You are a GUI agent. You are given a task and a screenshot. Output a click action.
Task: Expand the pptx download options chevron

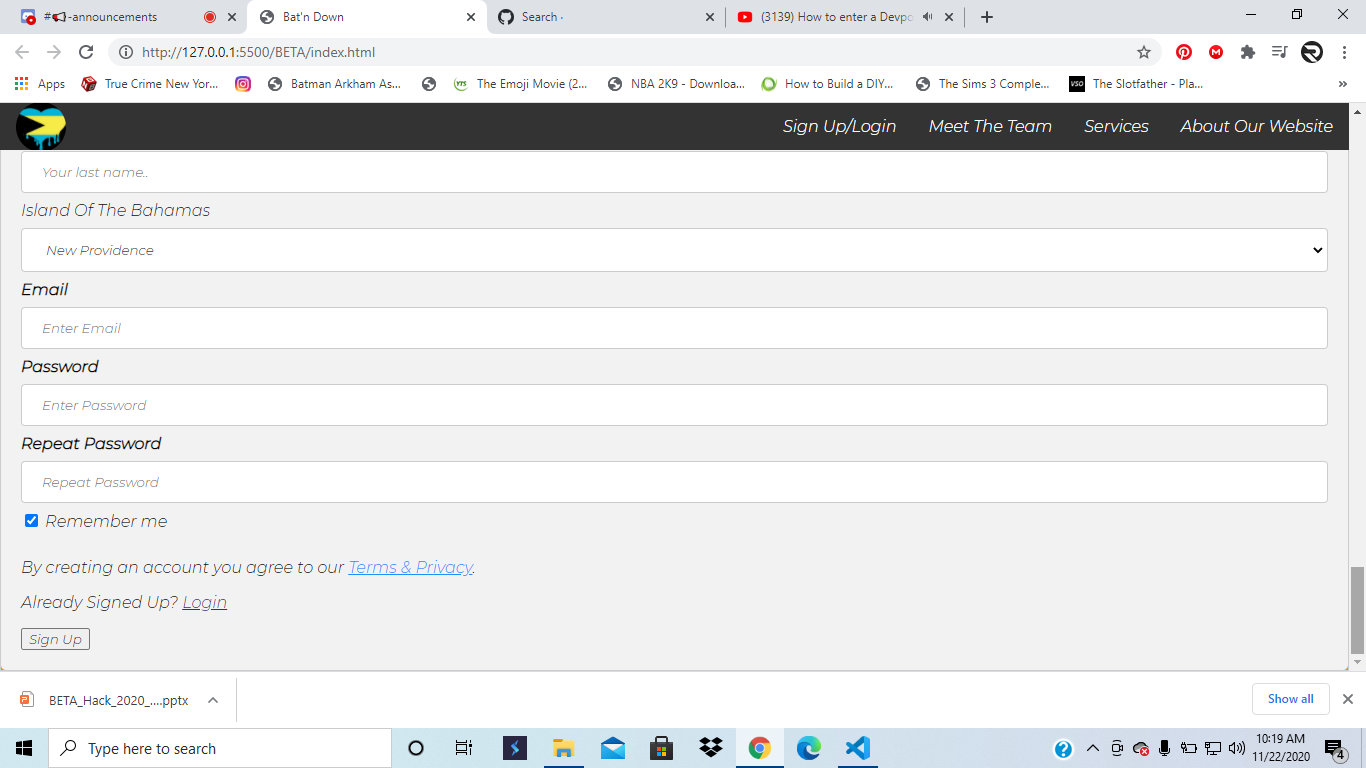tap(213, 700)
